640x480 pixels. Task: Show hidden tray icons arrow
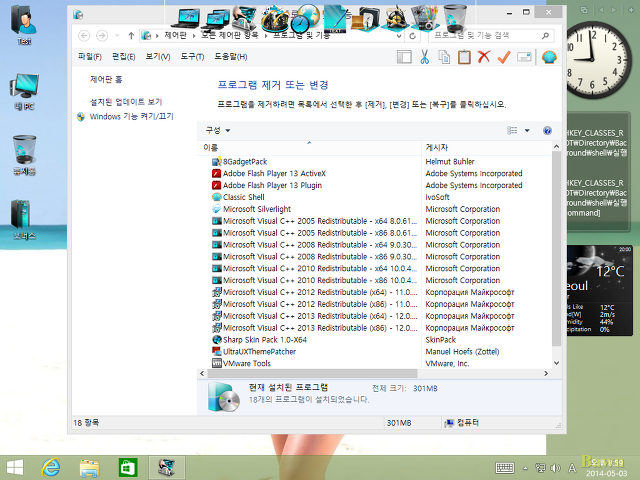tap(525, 469)
